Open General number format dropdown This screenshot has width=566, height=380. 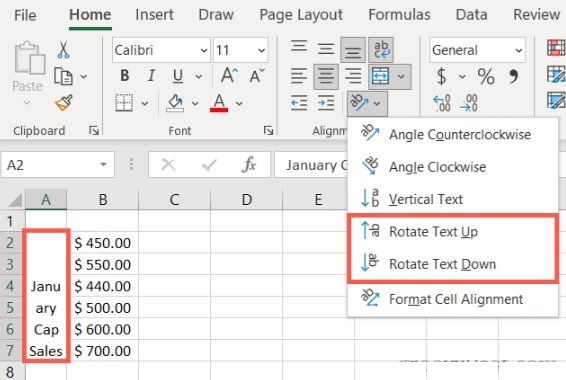519,50
